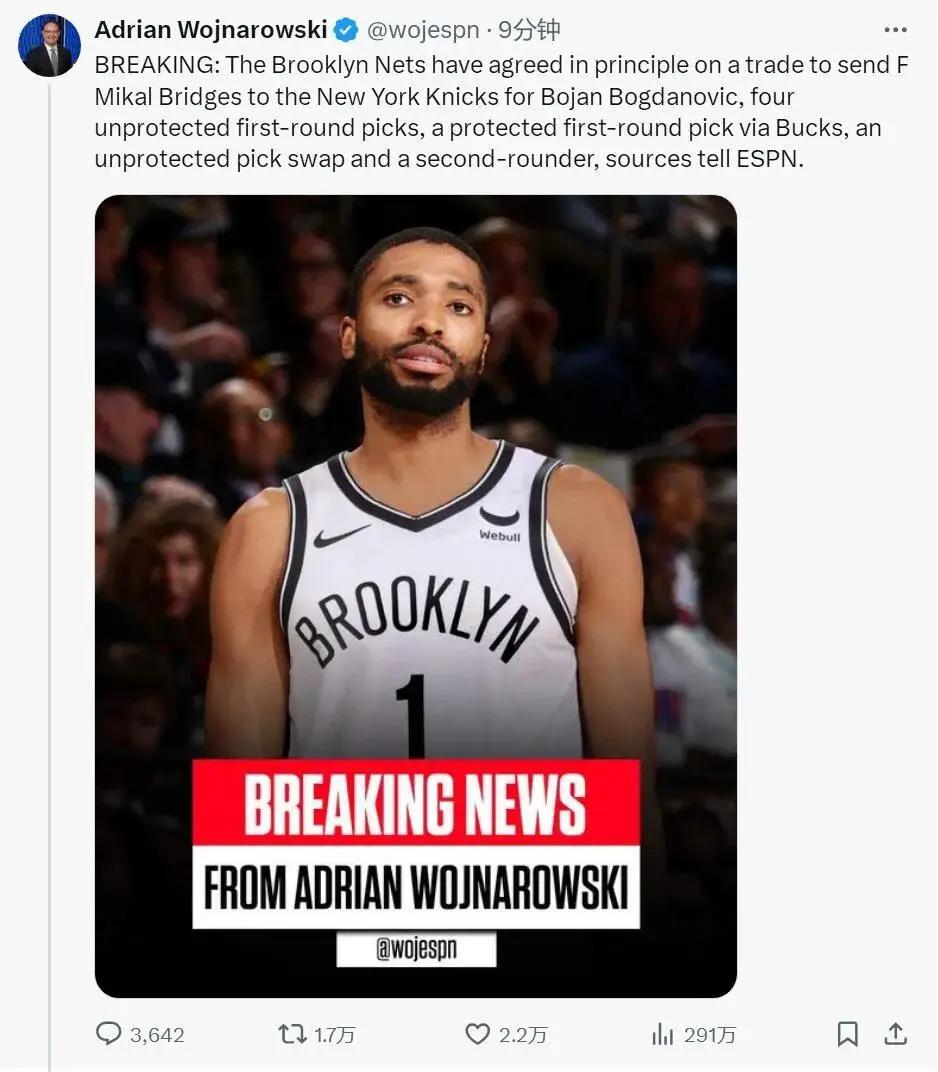Open the @wojespn handle link
Image resolution: width=938 pixels, height=1072 pixels.
[423, 30]
